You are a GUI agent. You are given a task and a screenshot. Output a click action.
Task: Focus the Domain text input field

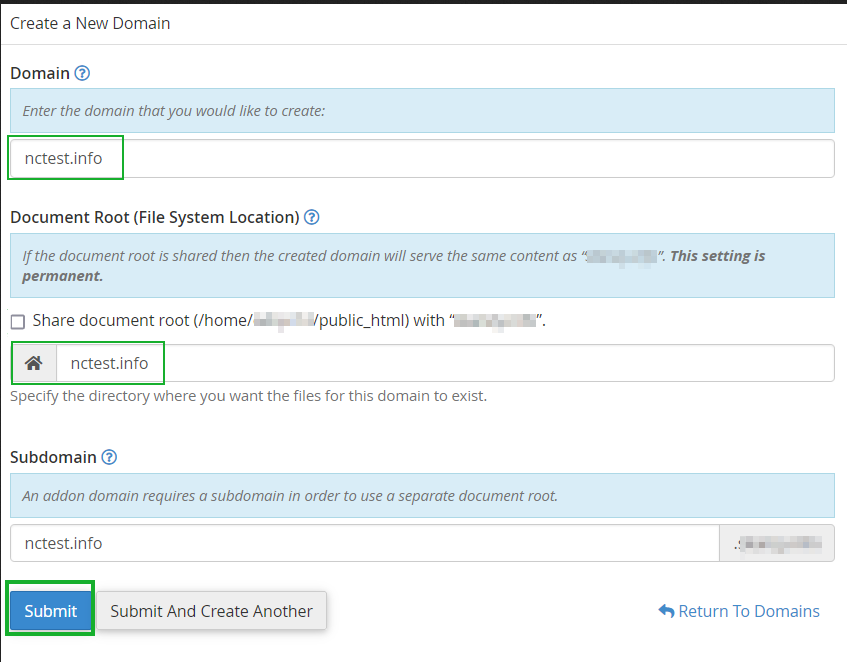422,158
